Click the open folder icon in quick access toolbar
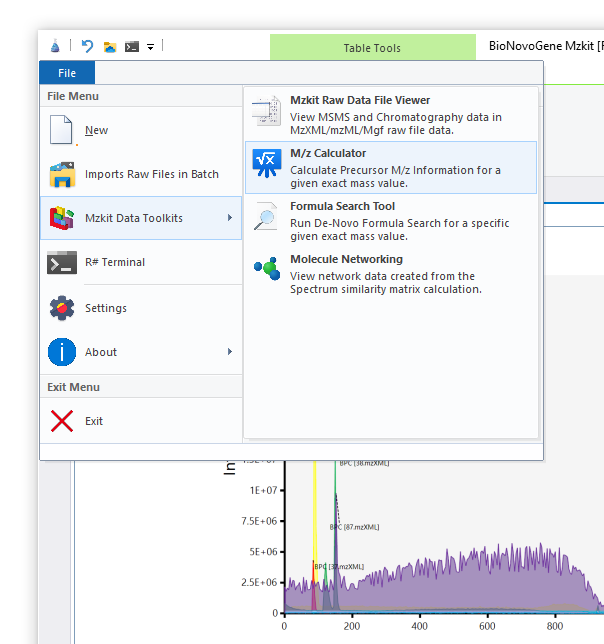This screenshot has height=644, width=604. pos(110,47)
